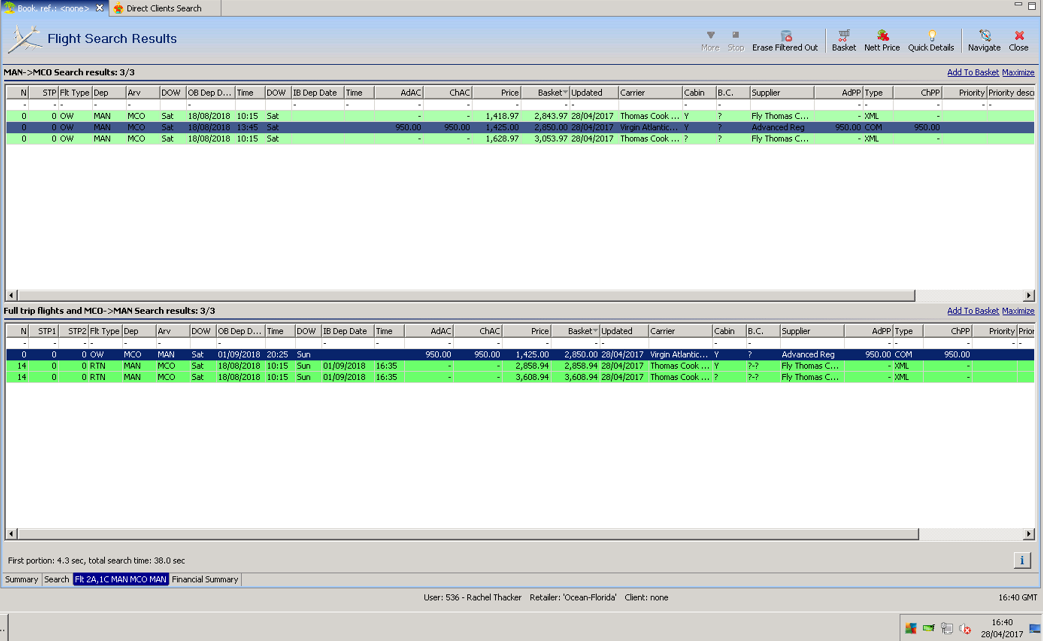This screenshot has width=1043, height=641.
Task: Click IB Dep Date header in lower table
Action: [x=347, y=330]
